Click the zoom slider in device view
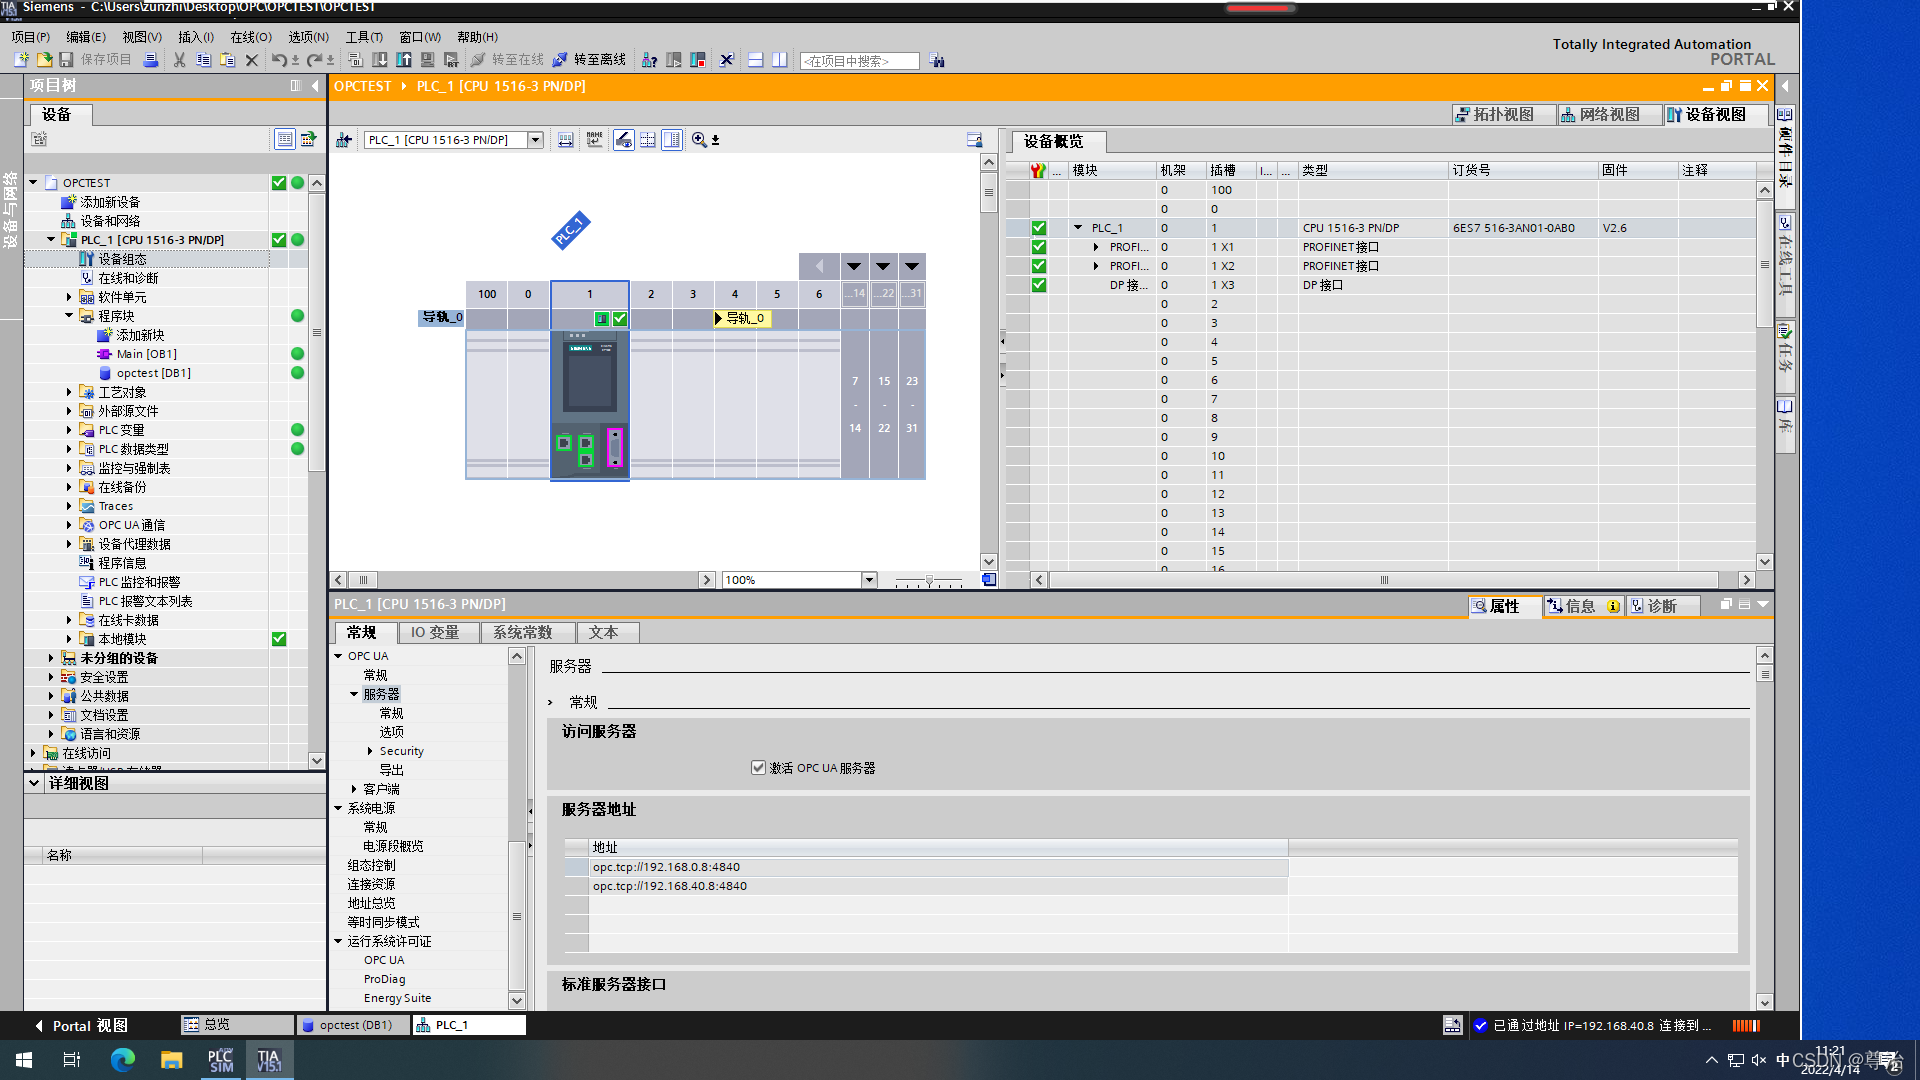Screen dimensions: 1920x1080 (929, 580)
